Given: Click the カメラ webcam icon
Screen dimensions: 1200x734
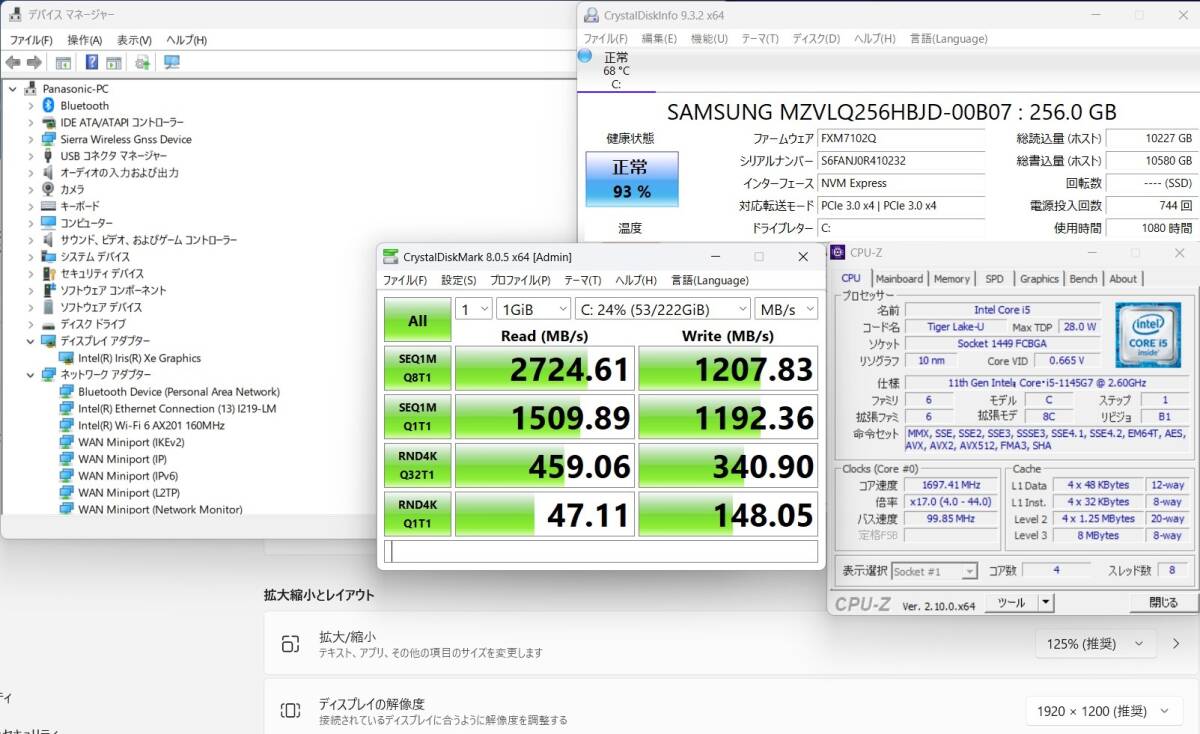Looking at the screenshot, I should [x=48, y=189].
